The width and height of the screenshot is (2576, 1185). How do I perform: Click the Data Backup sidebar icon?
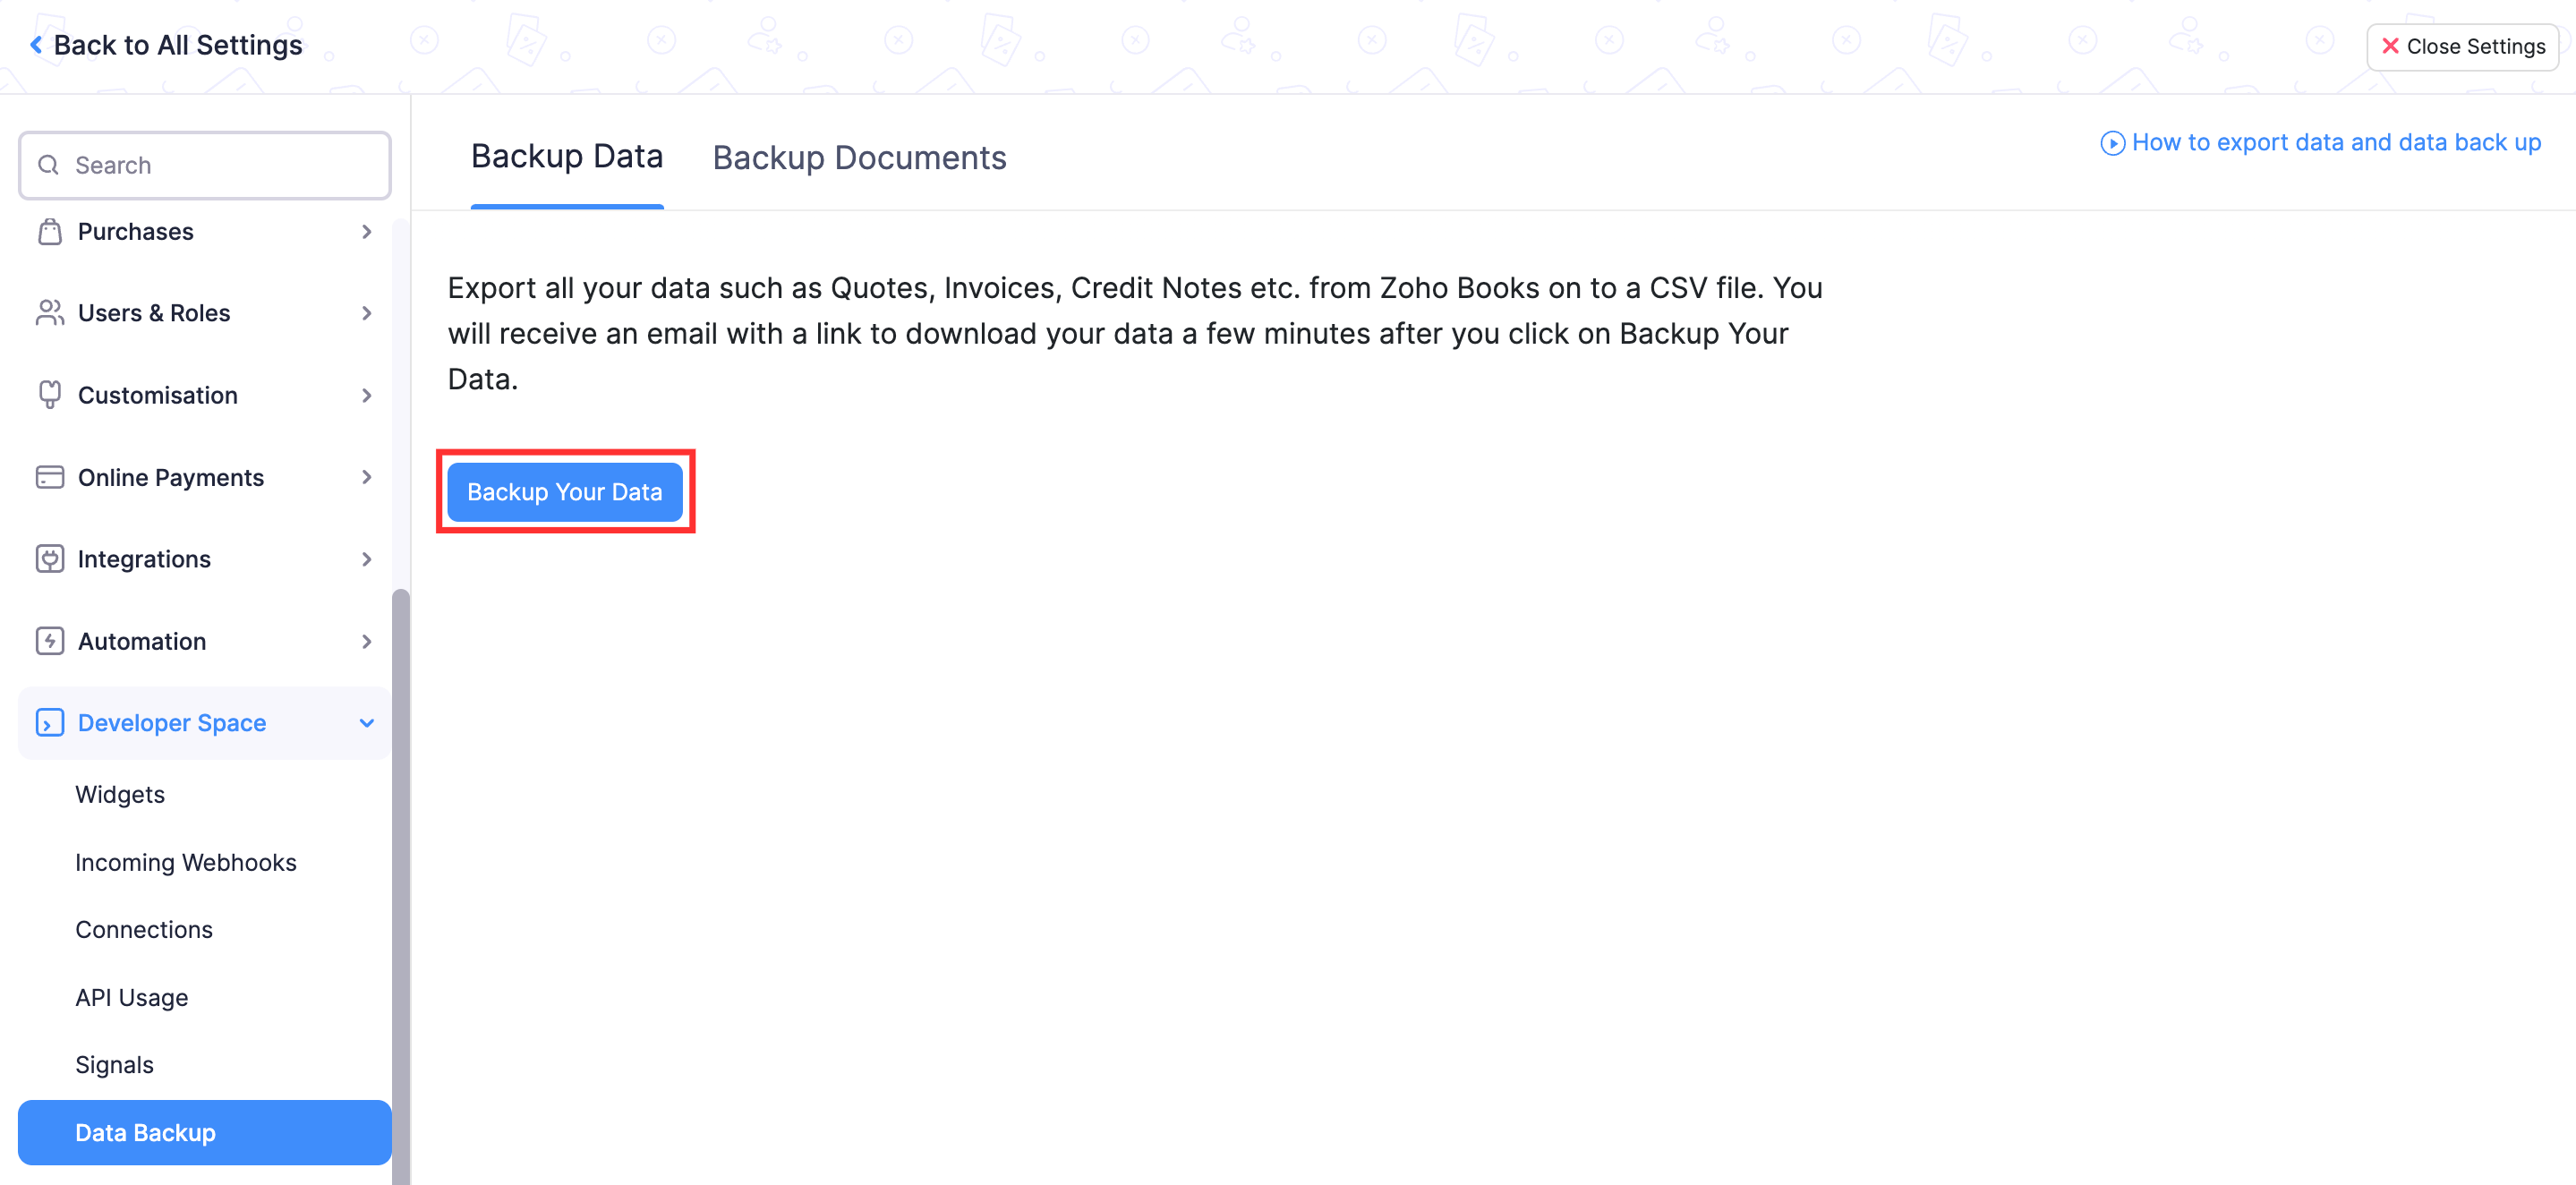(x=204, y=1132)
